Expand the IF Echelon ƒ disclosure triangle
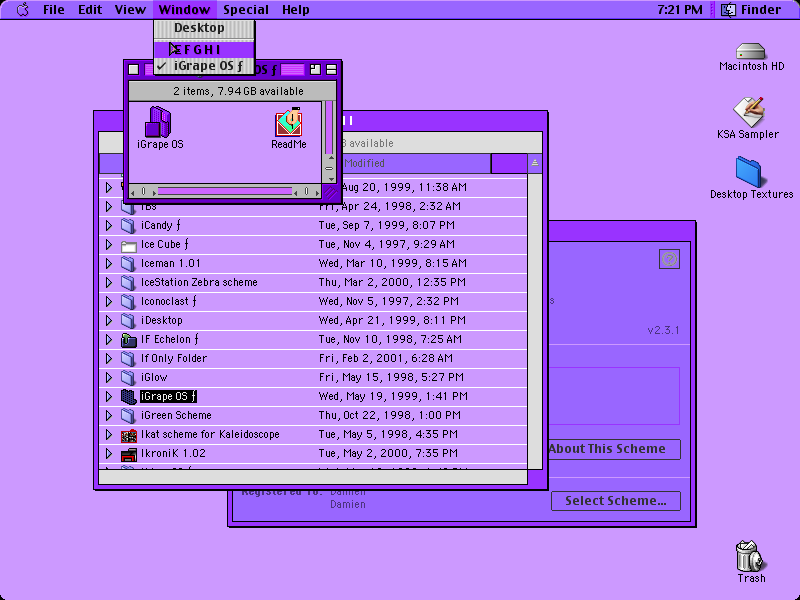 click(x=109, y=339)
